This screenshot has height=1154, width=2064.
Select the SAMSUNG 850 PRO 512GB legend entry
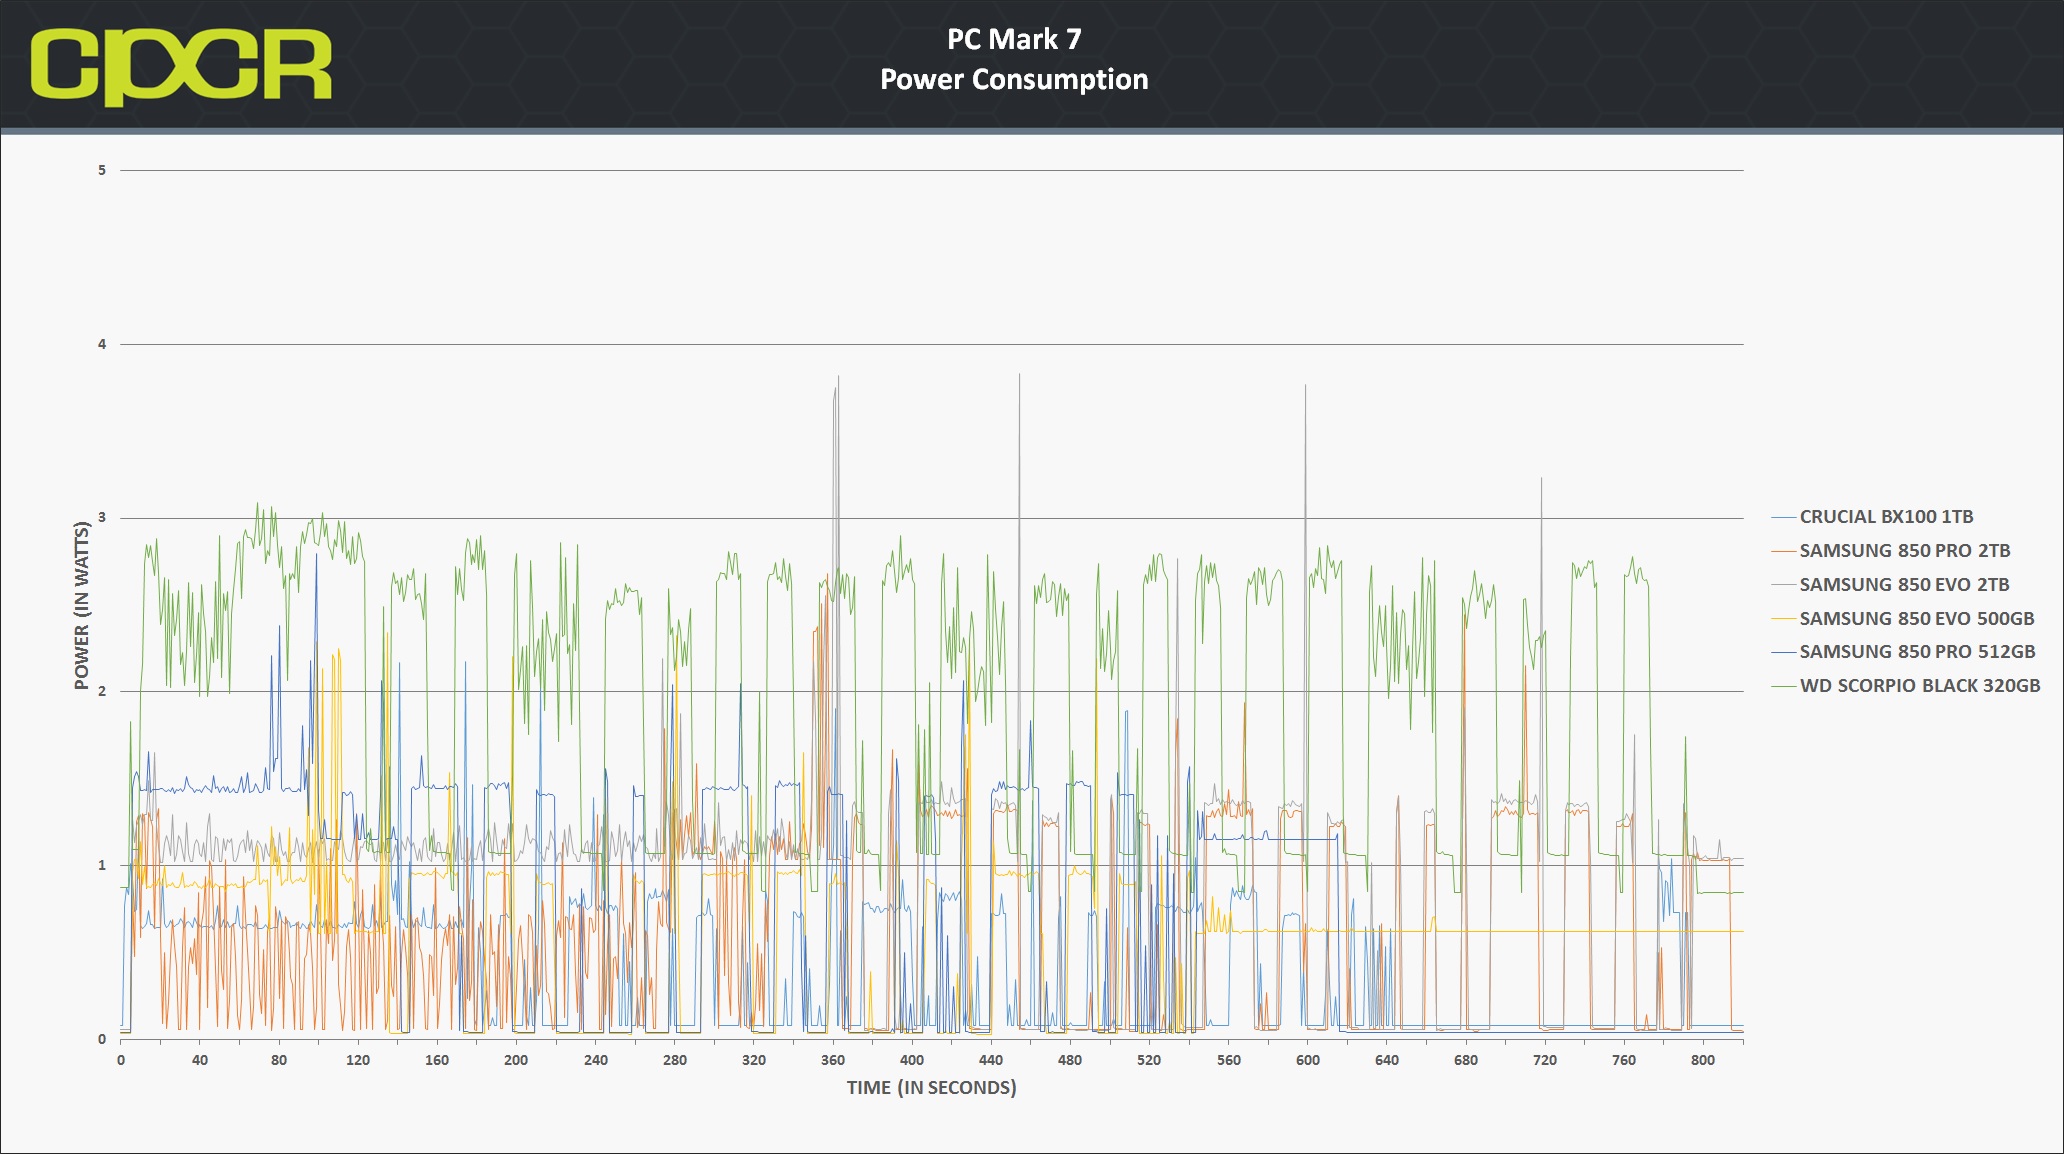[1903, 652]
